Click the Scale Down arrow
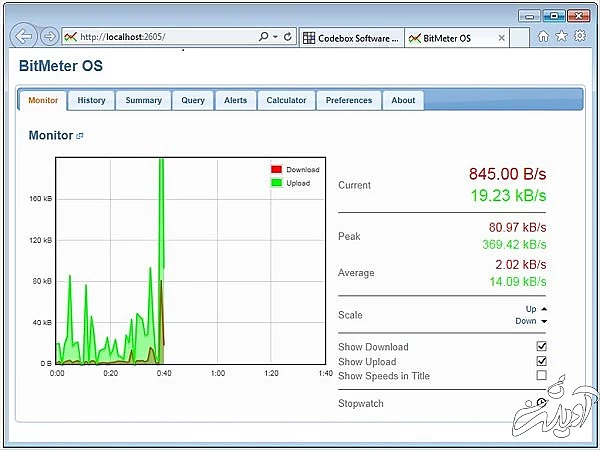This screenshot has width=600, height=450. point(543,322)
